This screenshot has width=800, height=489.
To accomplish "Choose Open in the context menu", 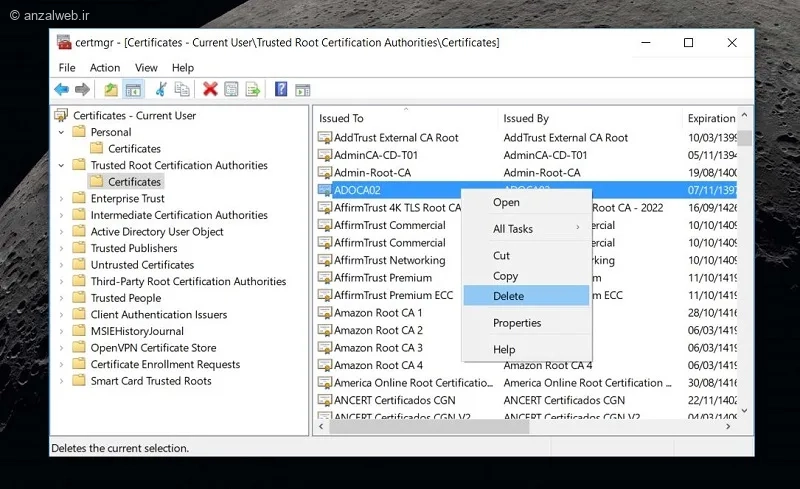I will pyautogui.click(x=527, y=202).
